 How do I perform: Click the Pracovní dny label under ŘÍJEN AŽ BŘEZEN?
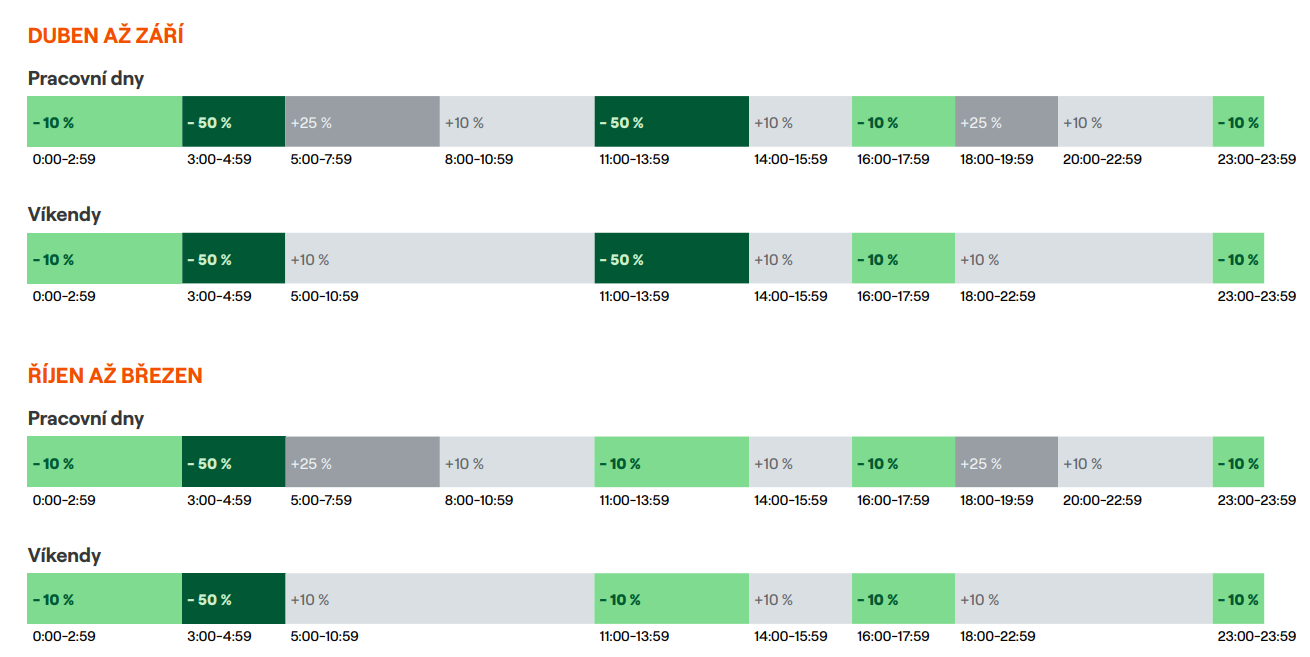point(86,418)
